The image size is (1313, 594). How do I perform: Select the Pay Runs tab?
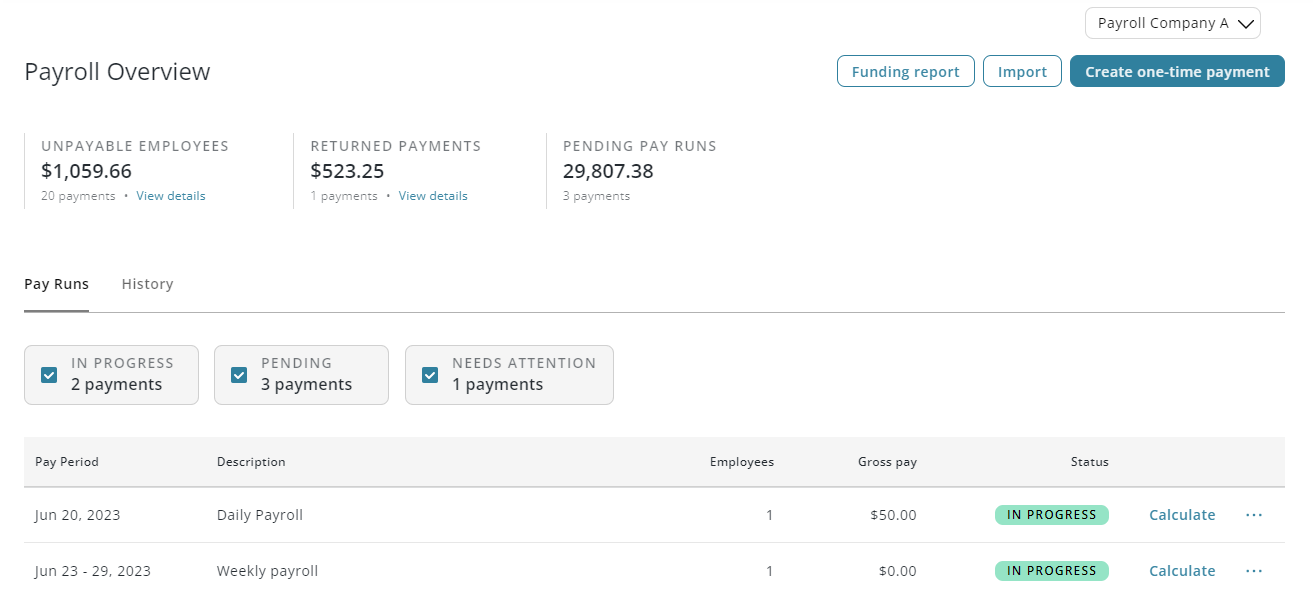click(x=56, y=284)
